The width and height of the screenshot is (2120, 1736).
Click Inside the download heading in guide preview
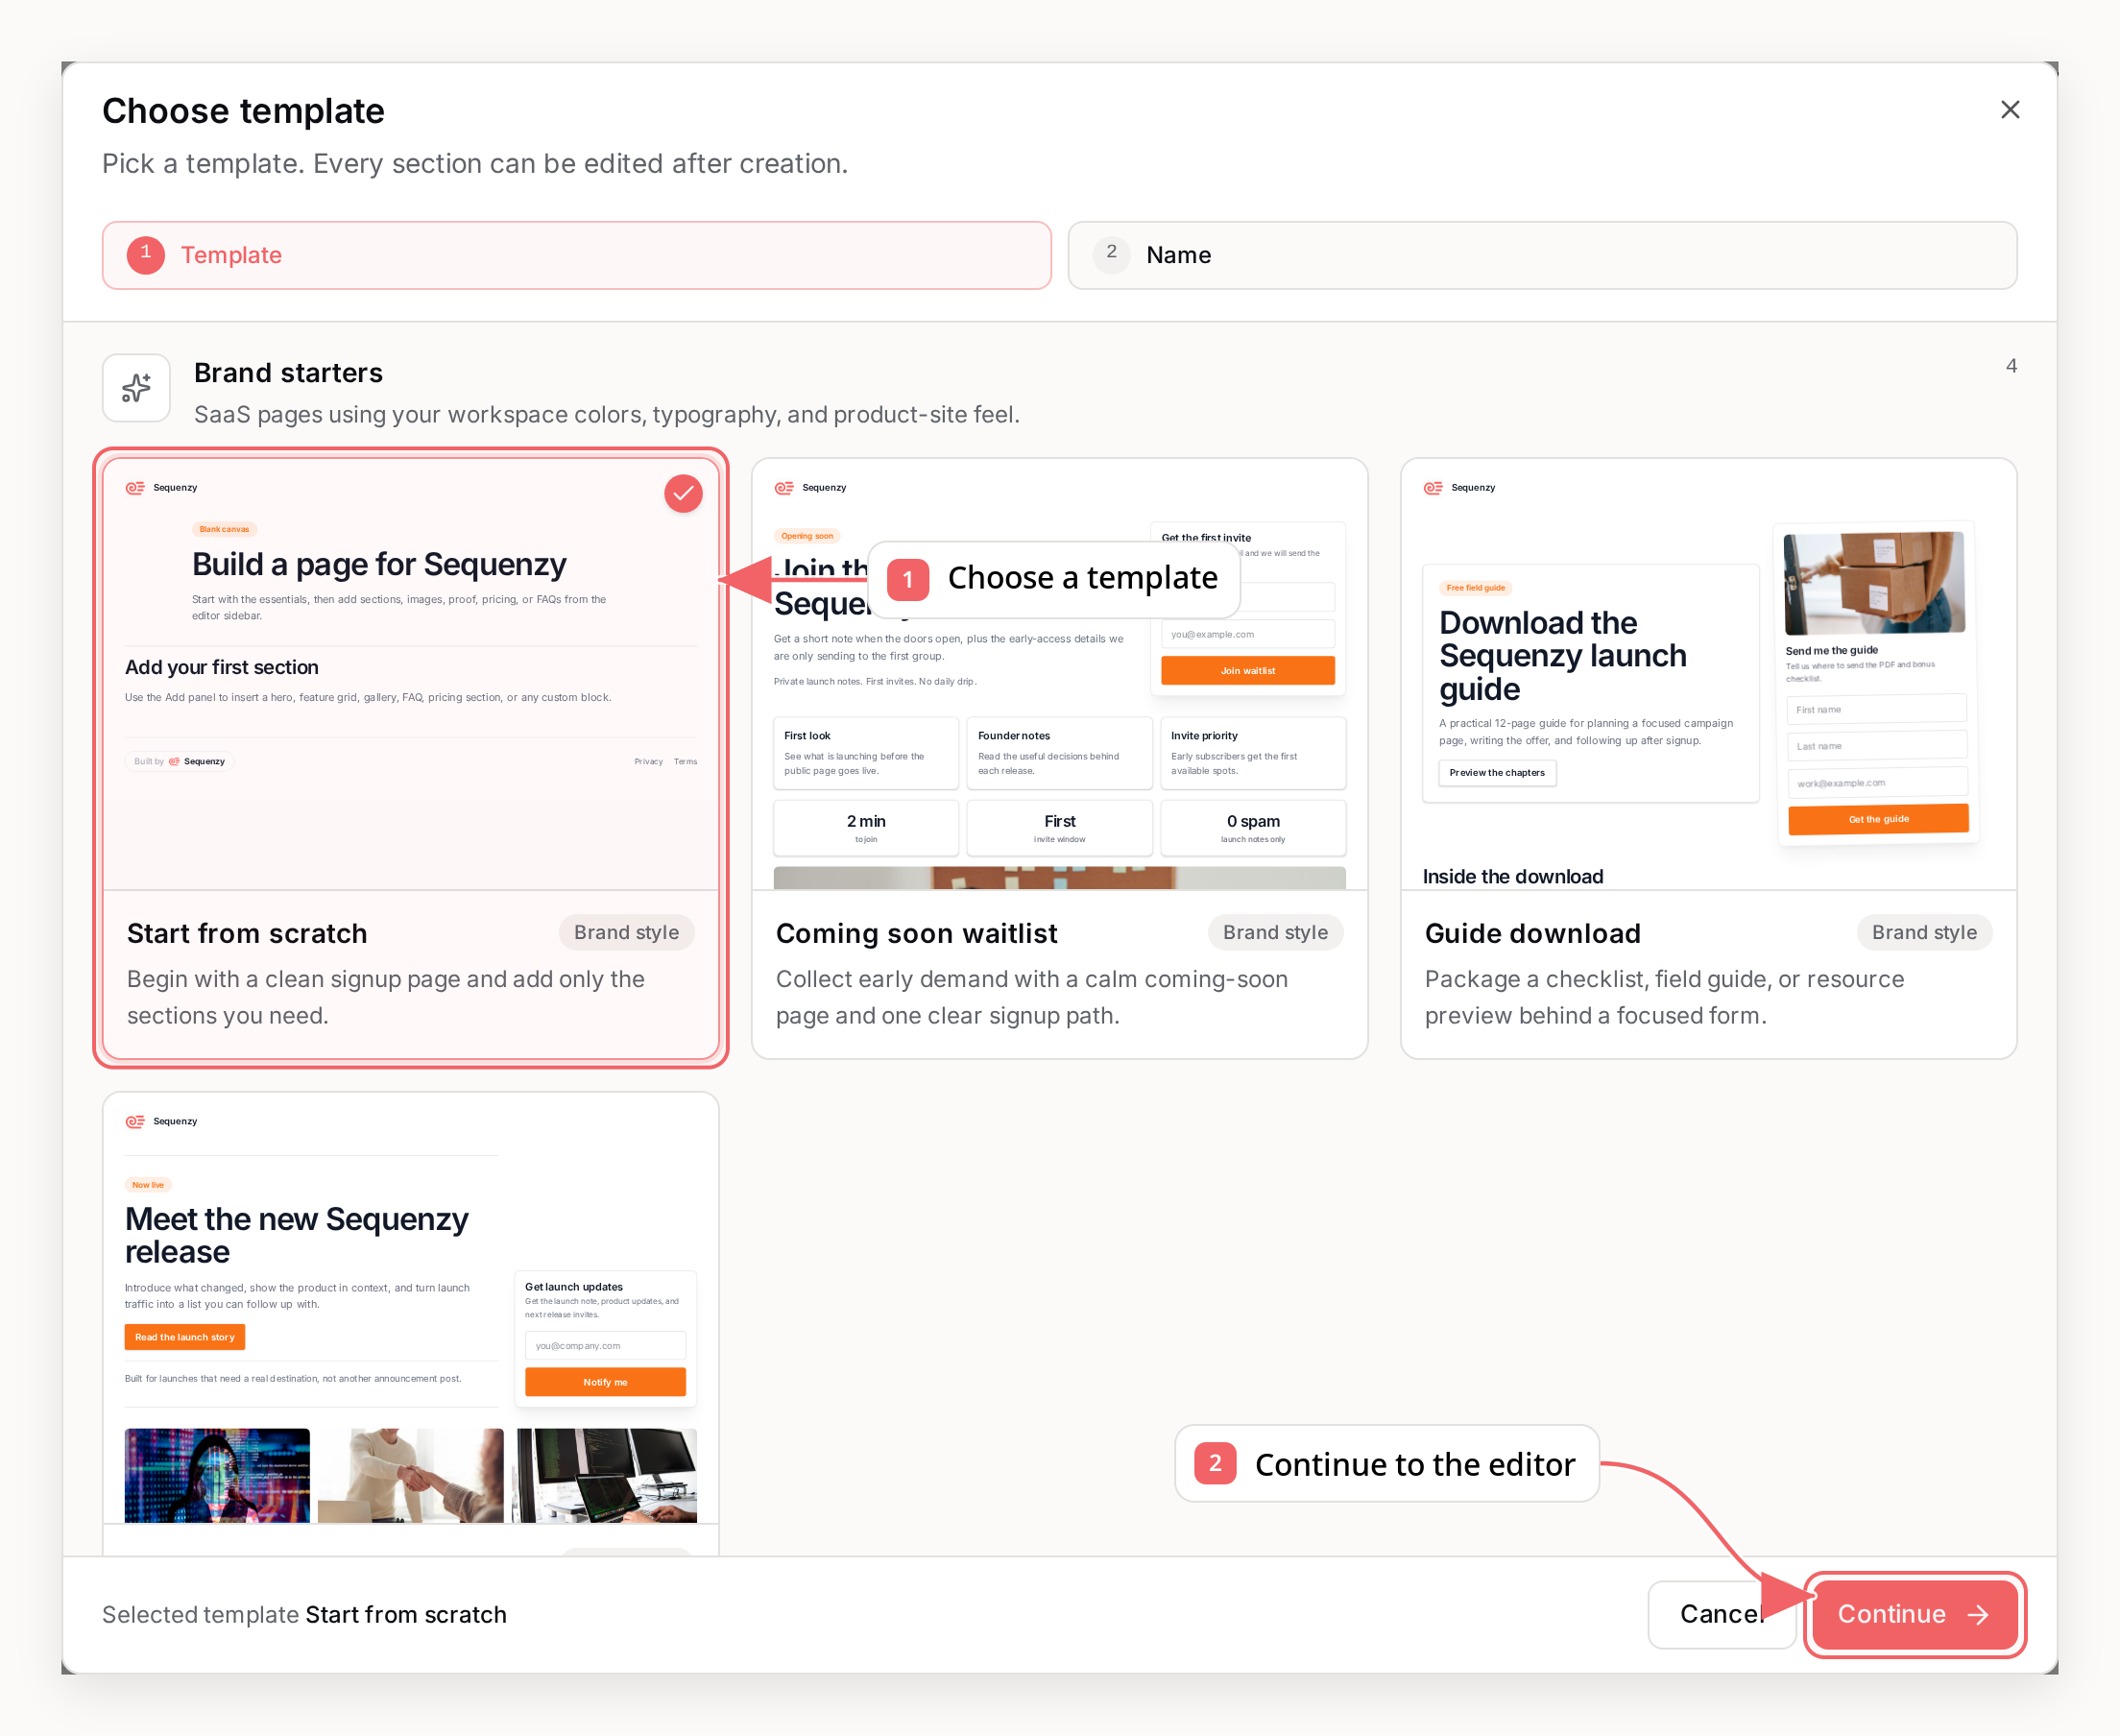click(x=1513, y=876)
